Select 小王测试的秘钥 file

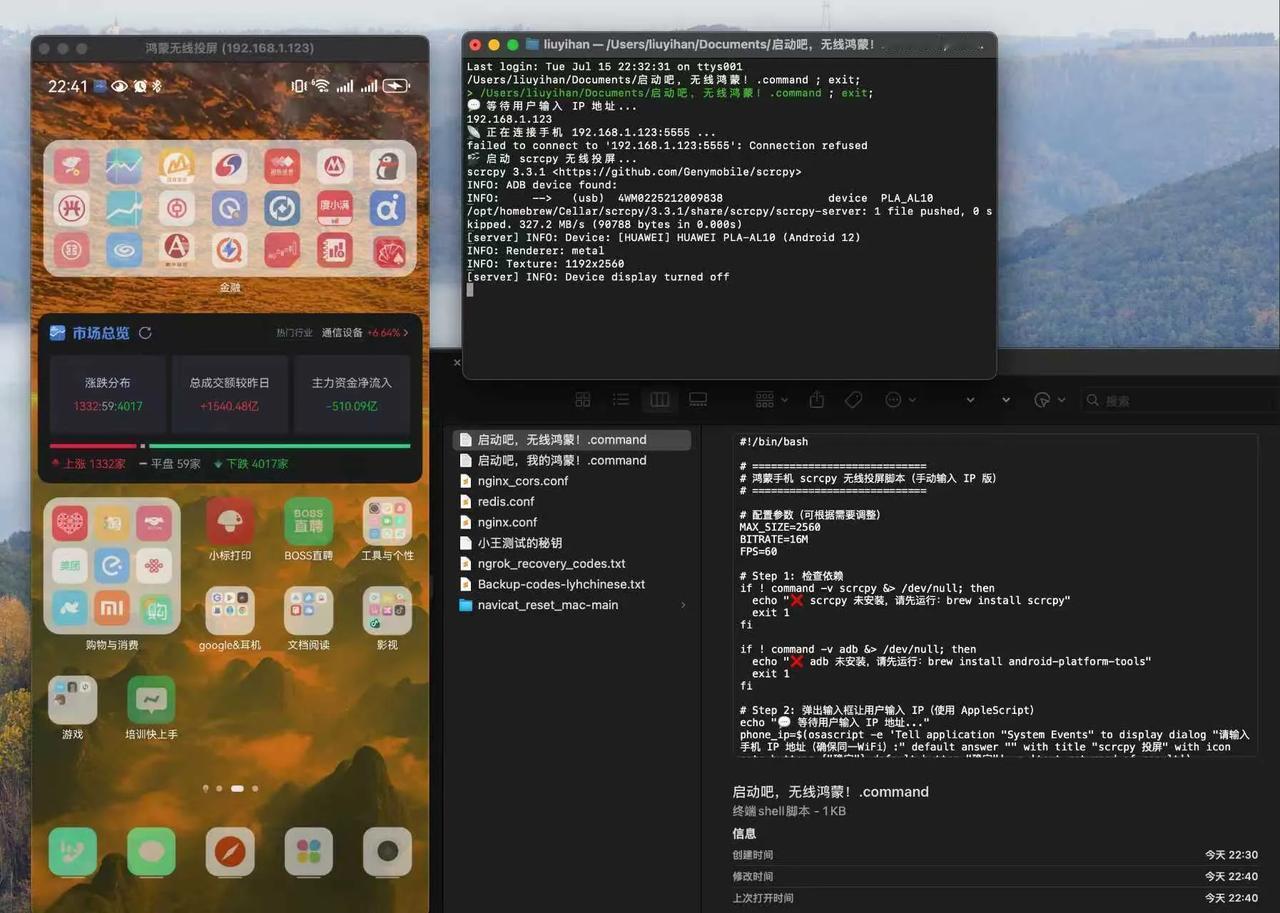point(572,543)
